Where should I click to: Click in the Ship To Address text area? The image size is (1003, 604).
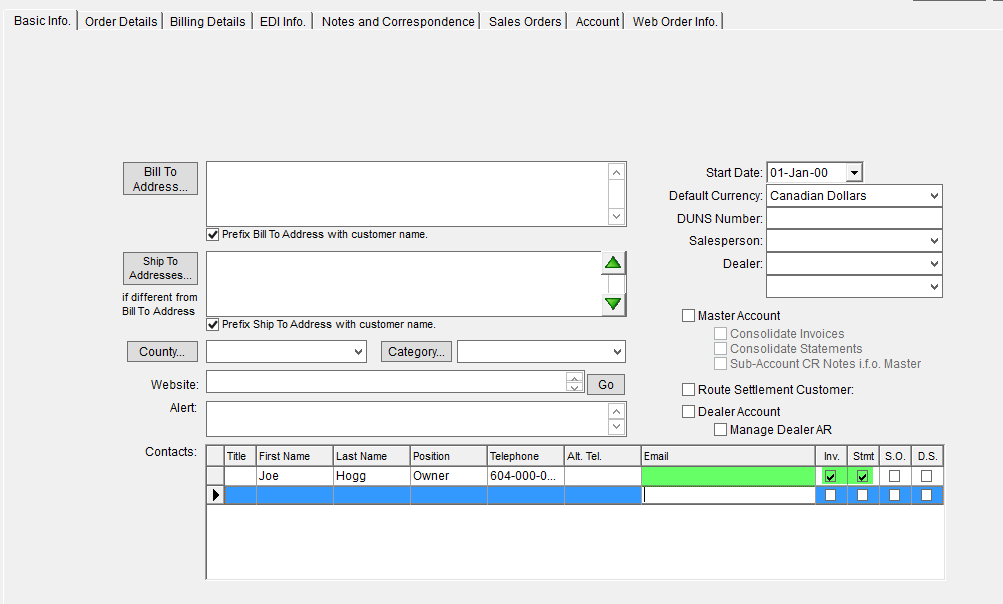point(404,283)
